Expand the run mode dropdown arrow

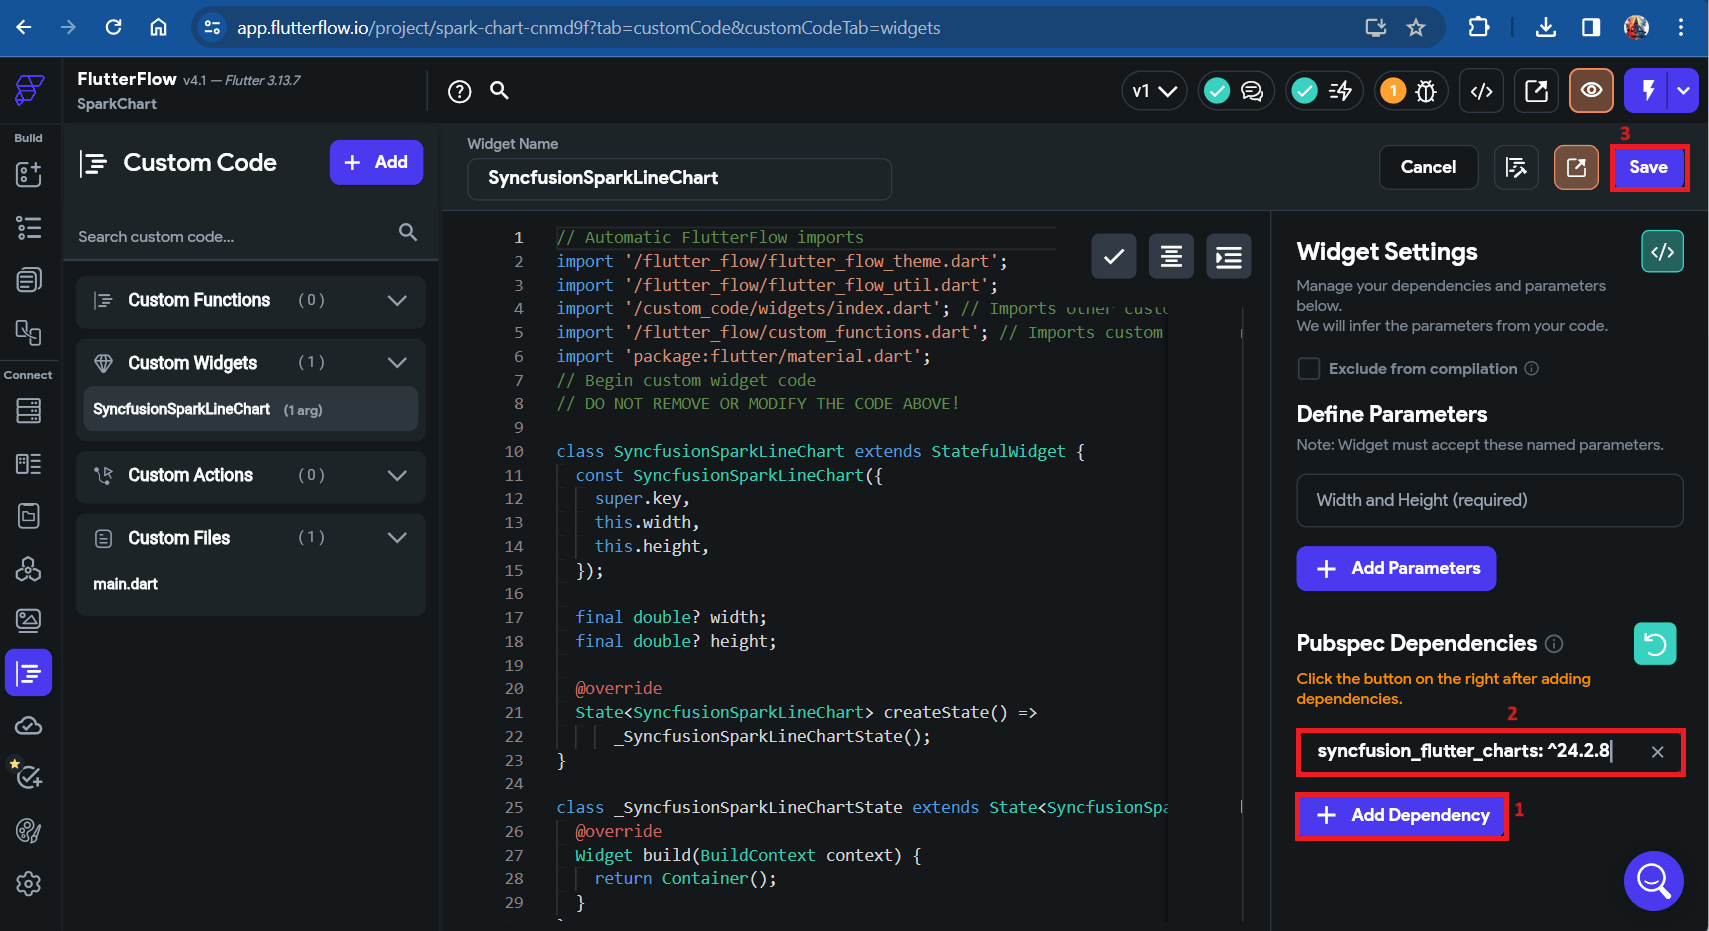(x=1684, y=90)
